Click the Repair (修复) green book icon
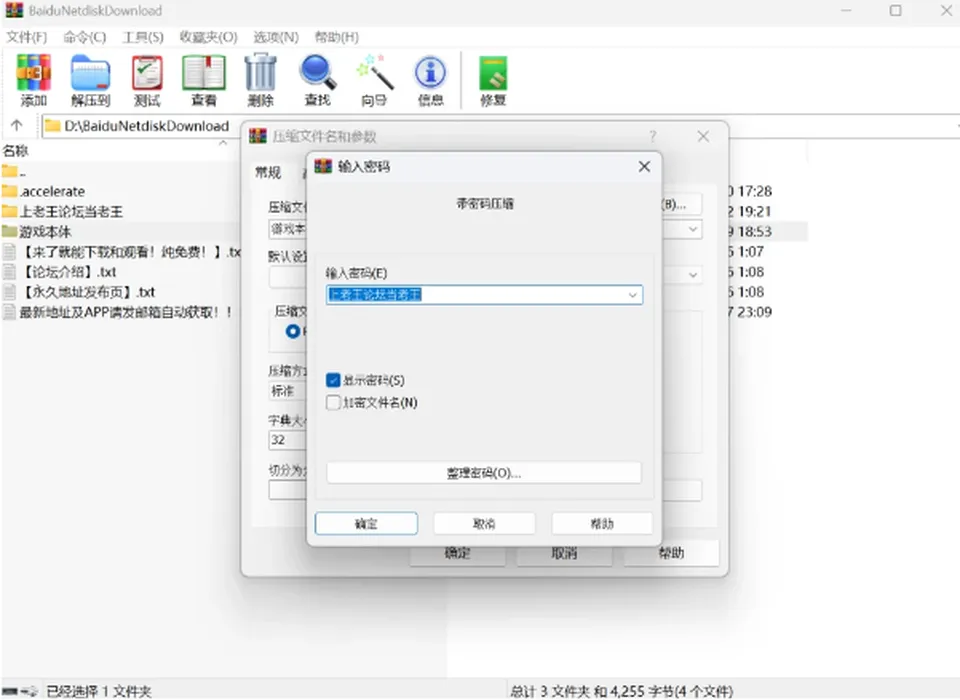Screen dimensions: 960x700 point(493,73)
